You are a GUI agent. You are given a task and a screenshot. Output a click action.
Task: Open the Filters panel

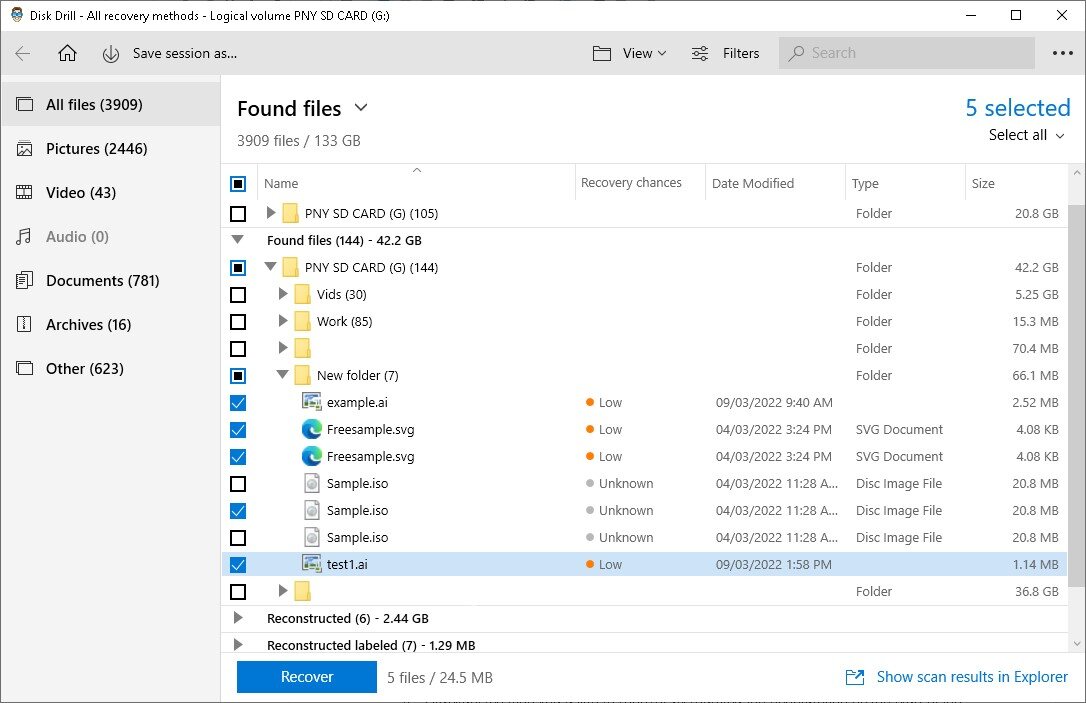(726, 54)
